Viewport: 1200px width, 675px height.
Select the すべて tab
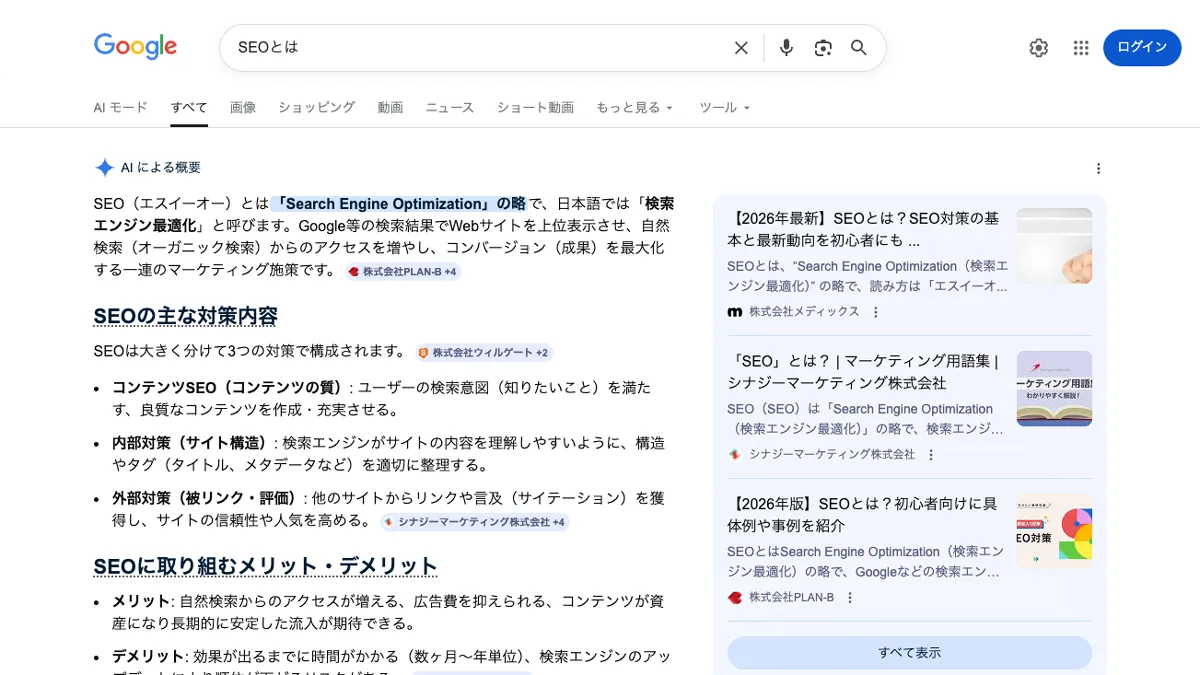click(x=189, y=107)
